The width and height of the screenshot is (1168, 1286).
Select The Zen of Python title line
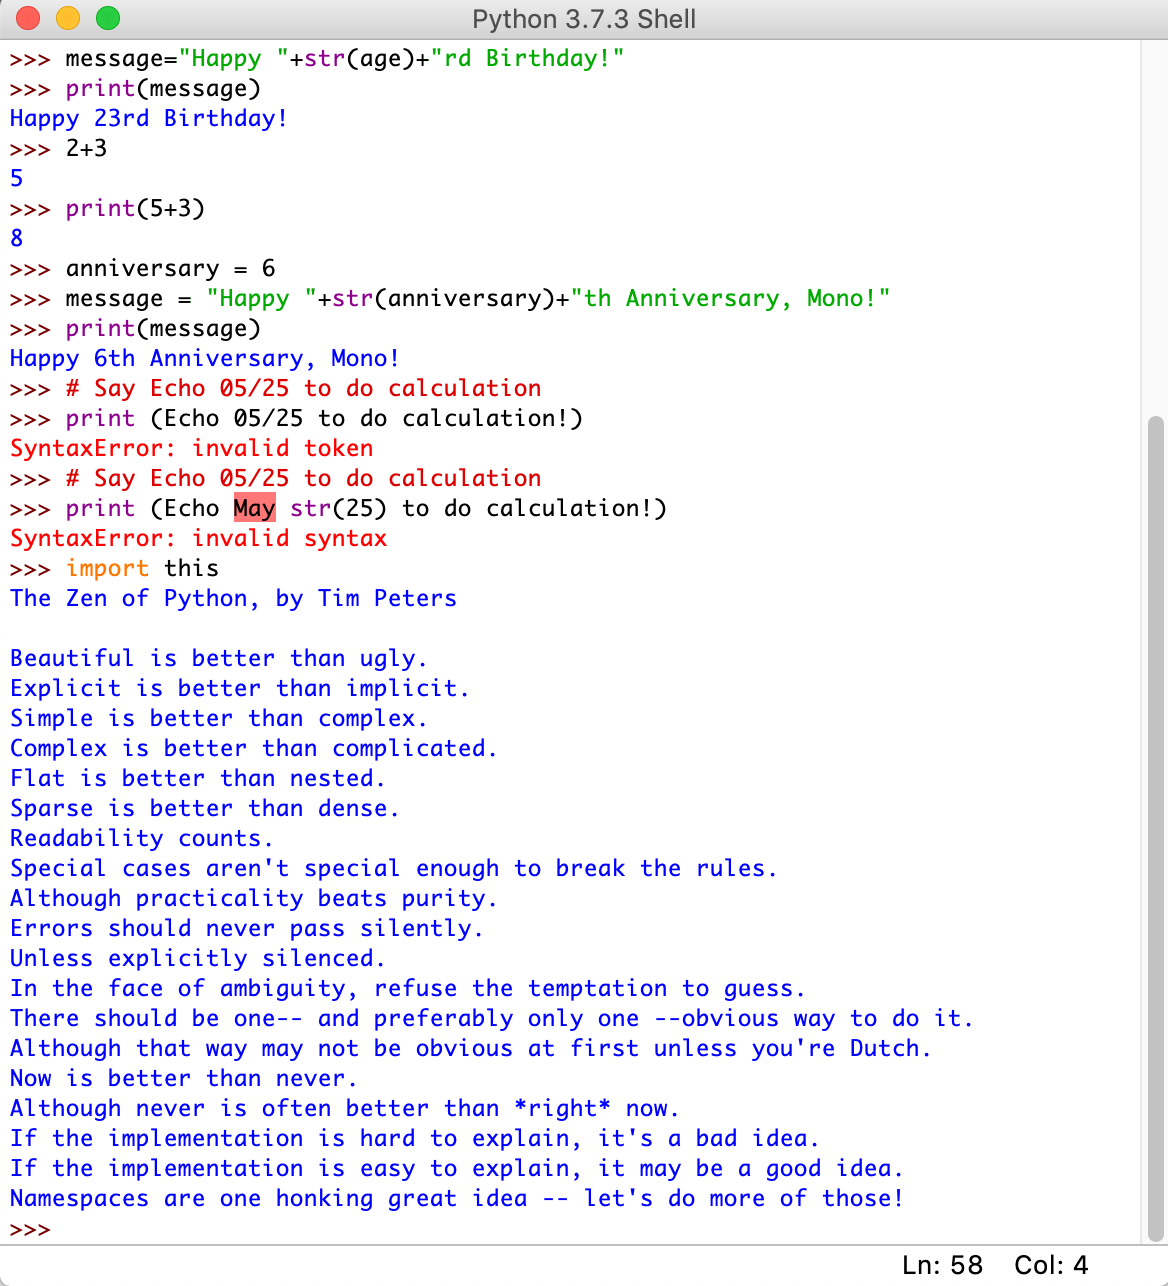pyautogui.click(x=232, y=598)
